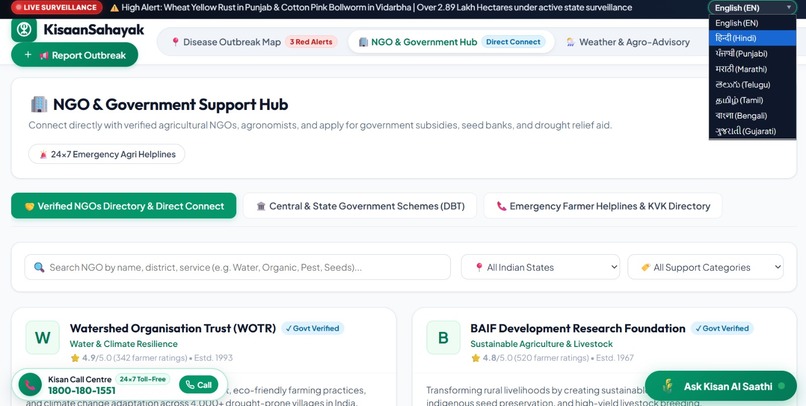Screen dimensions: 806x406
Task: Click the red phone icon in Kisan Call Centre bar
Action: coord(30,385)
